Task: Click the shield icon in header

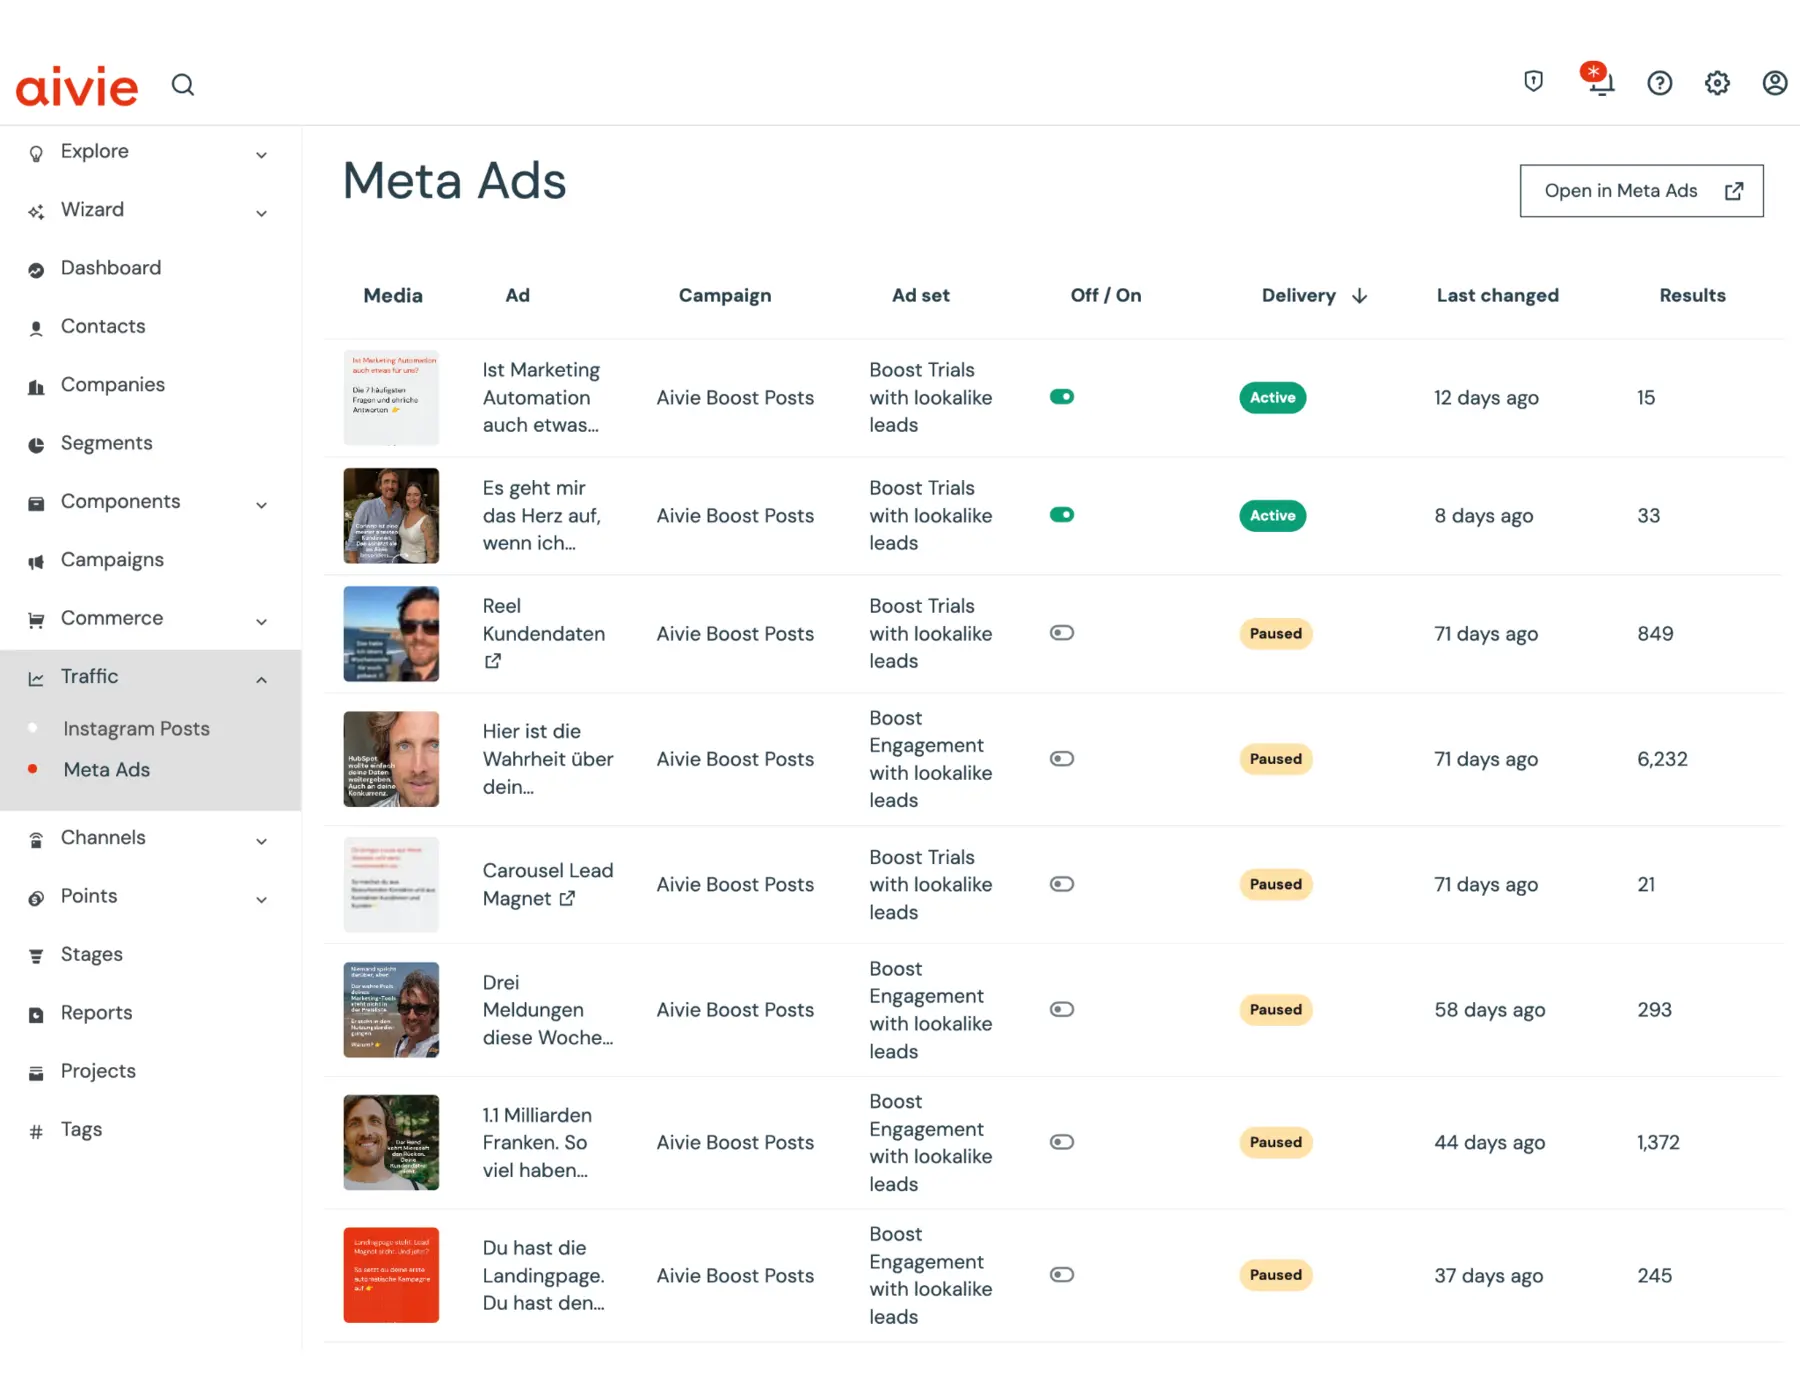Action: click(x=1533, y=81)
